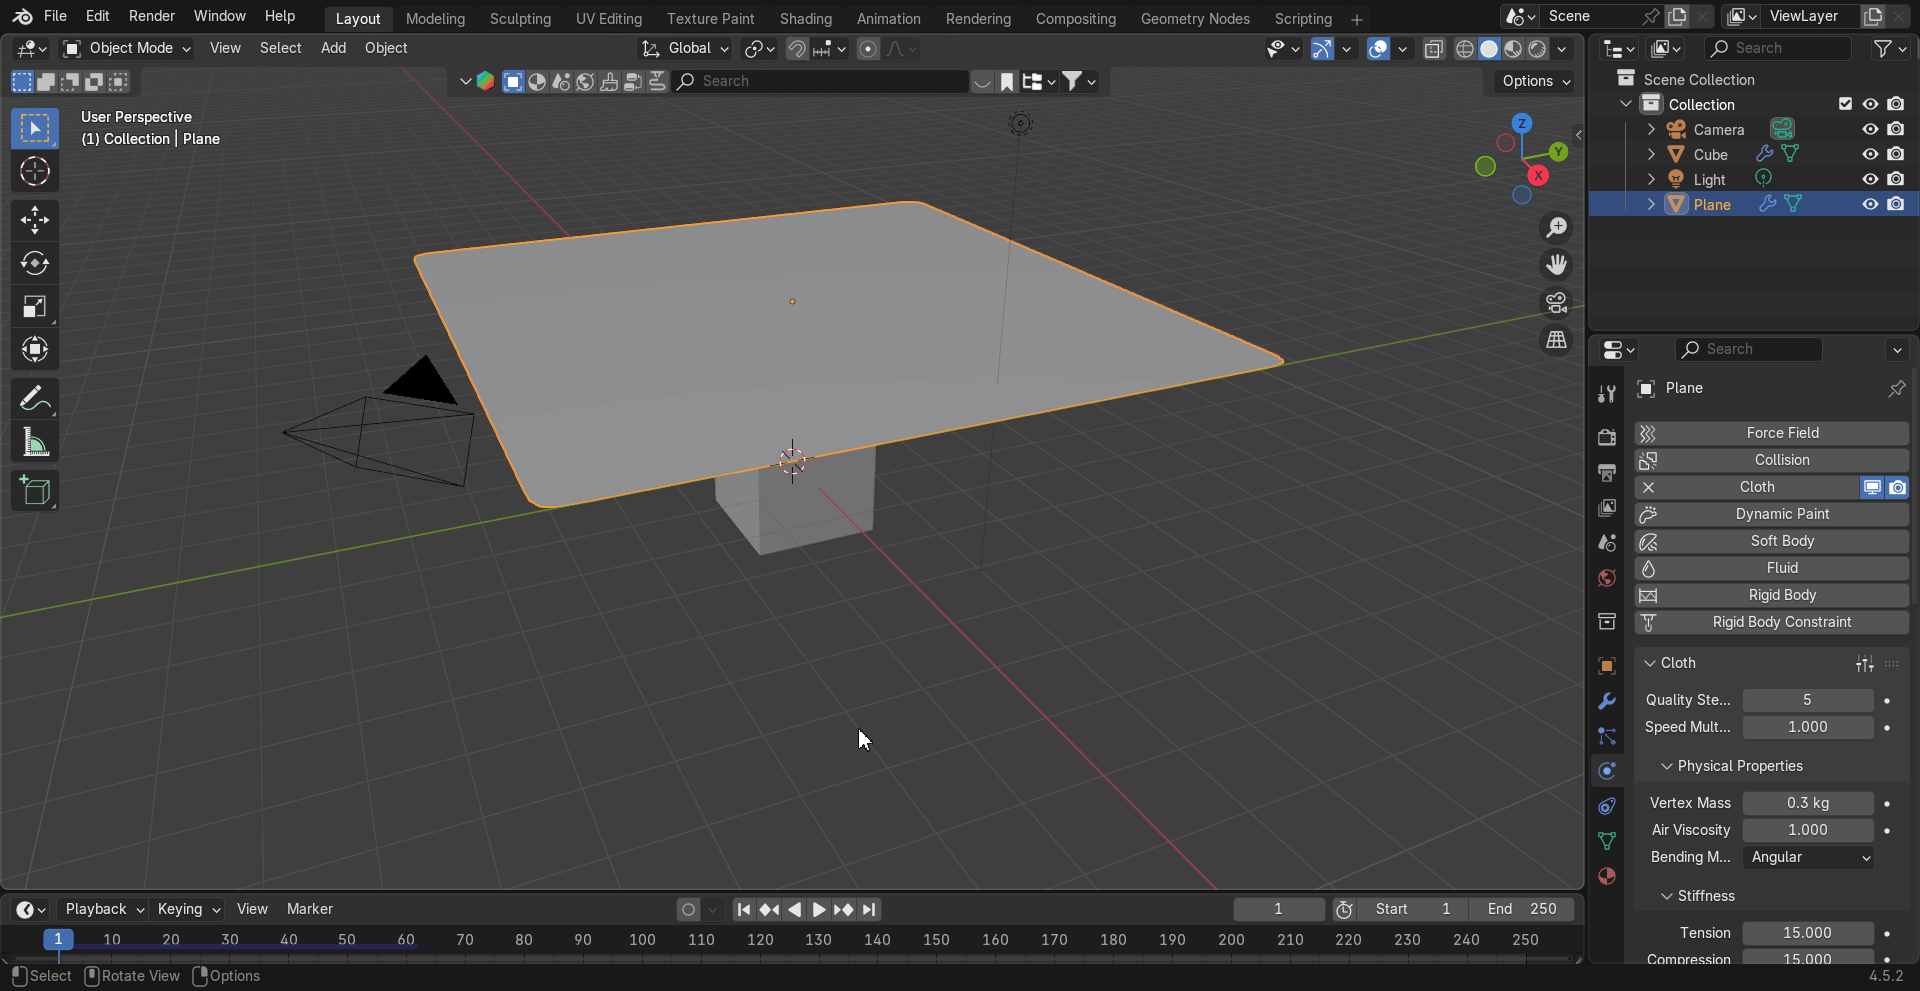Open the Tool properties tab
The width and height of the screenshot is (1920, 991).
tap(1607, 394)
